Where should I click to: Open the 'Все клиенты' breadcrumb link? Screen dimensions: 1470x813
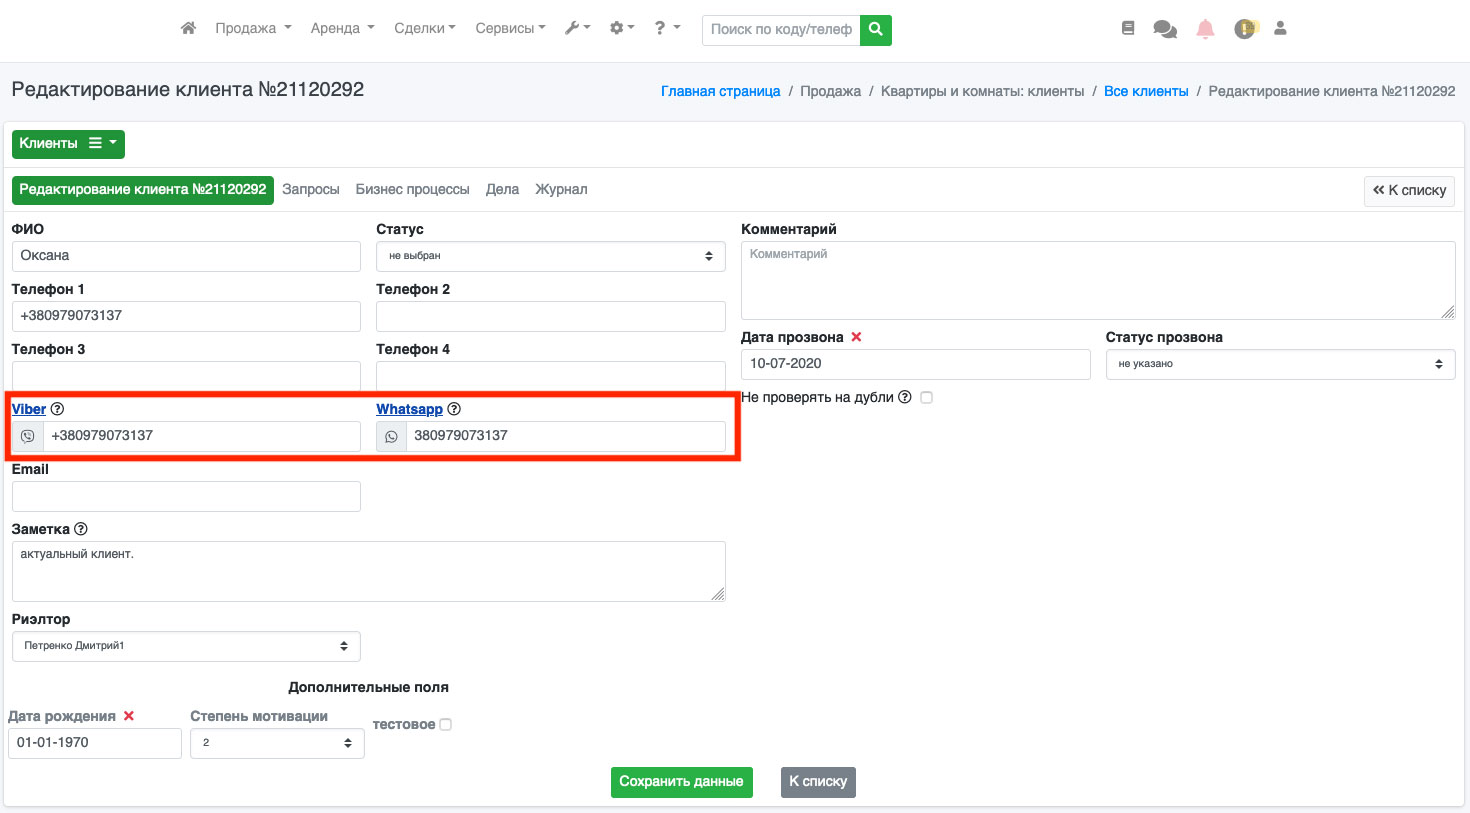coord(1146,91)
